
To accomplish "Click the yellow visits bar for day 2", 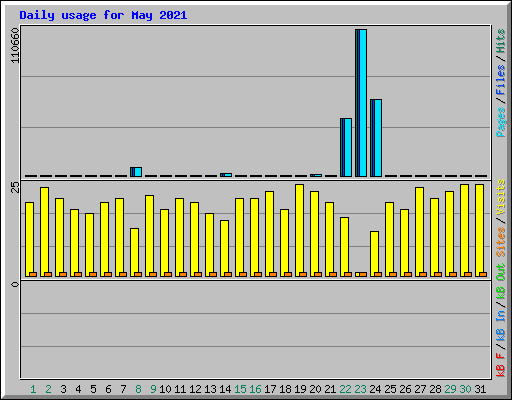I will click(44, 232).
